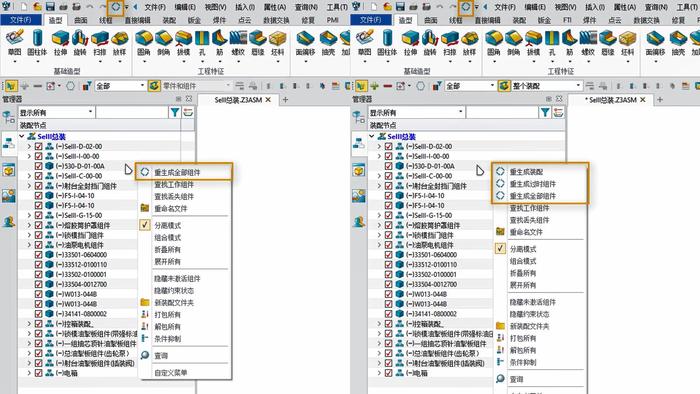Collapse SeIII总装 root node in left window

(x=21, y=136)
